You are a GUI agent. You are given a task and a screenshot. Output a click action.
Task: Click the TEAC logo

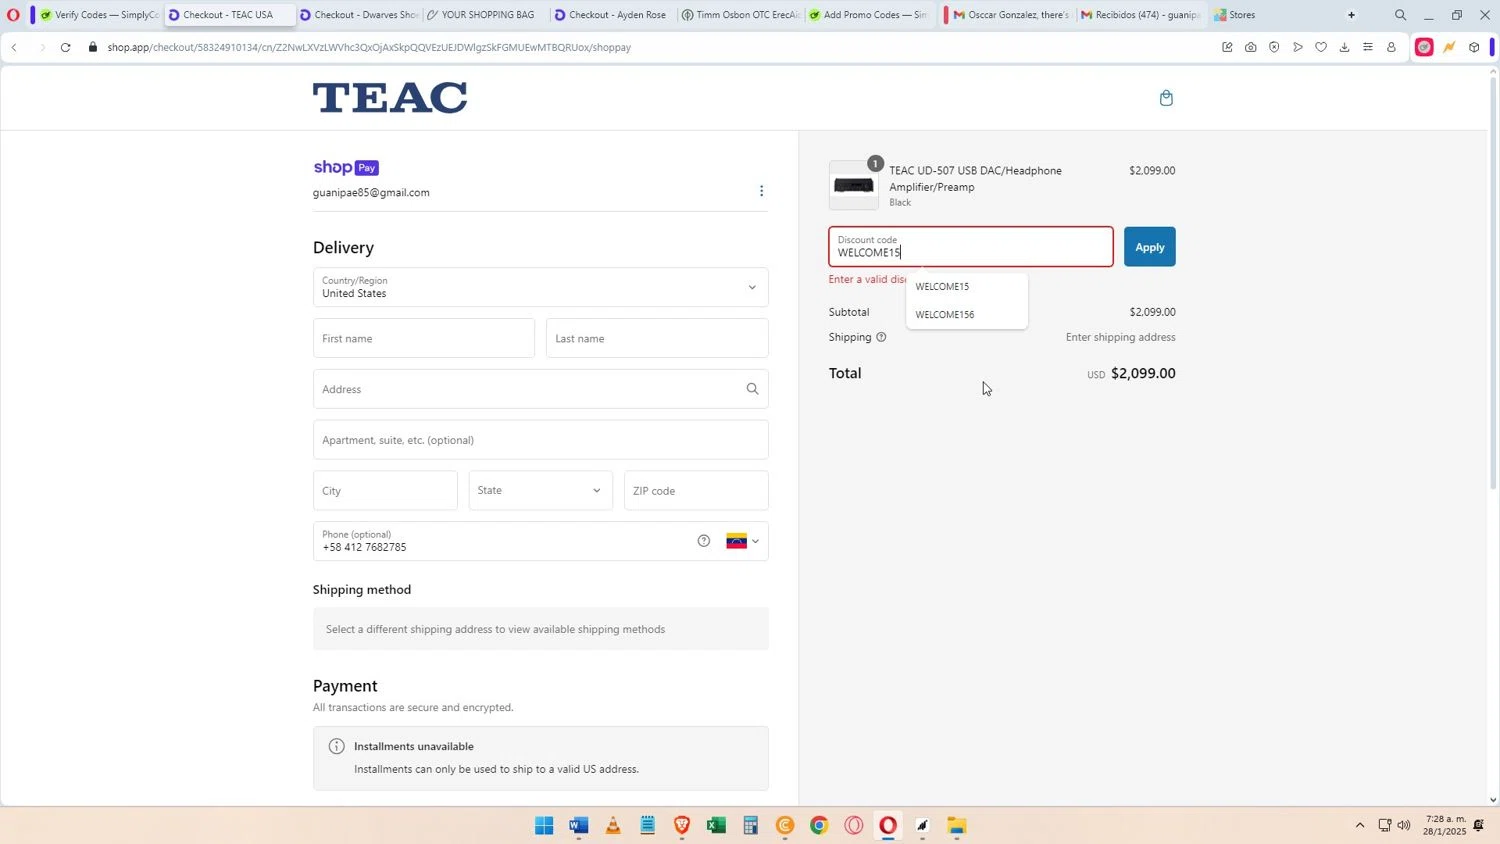tap(390, 98)
